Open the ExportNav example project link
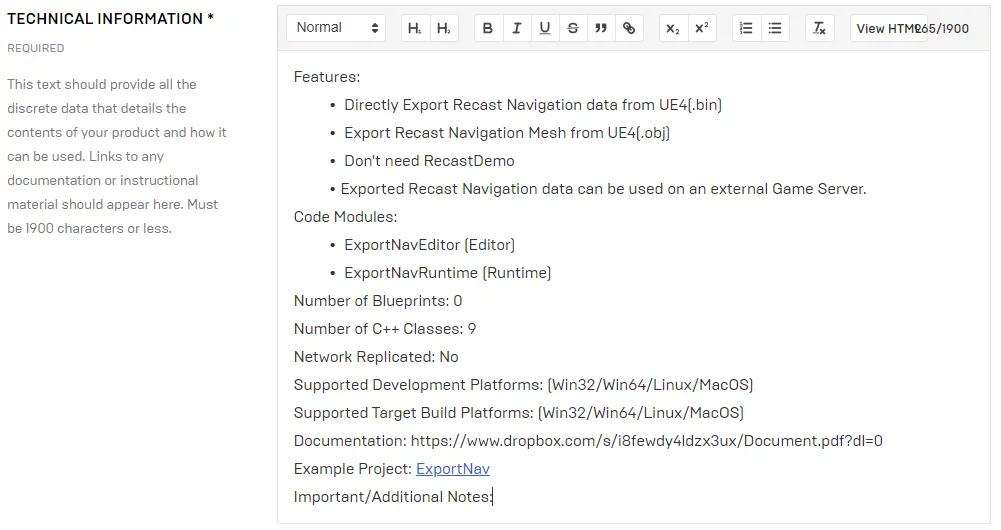The width and height of the screenshot is (1001, 530). pos(452,469)
